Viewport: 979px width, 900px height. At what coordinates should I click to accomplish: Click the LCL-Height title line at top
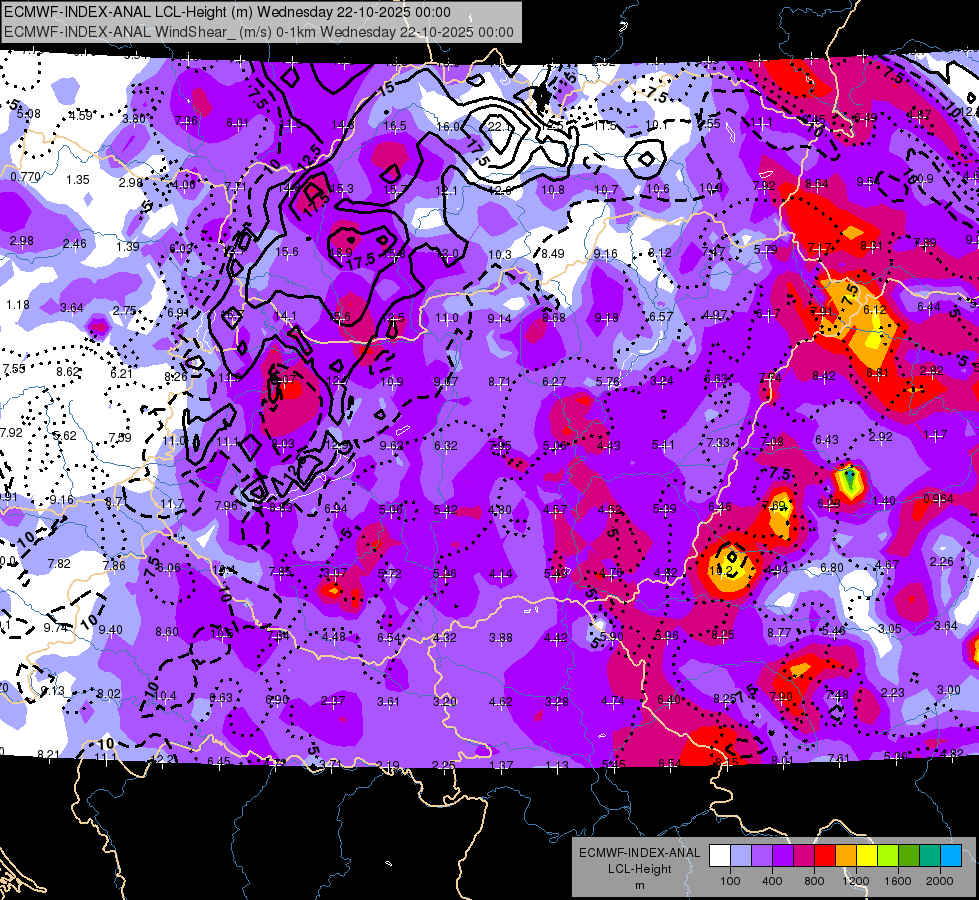click(228, 12)
